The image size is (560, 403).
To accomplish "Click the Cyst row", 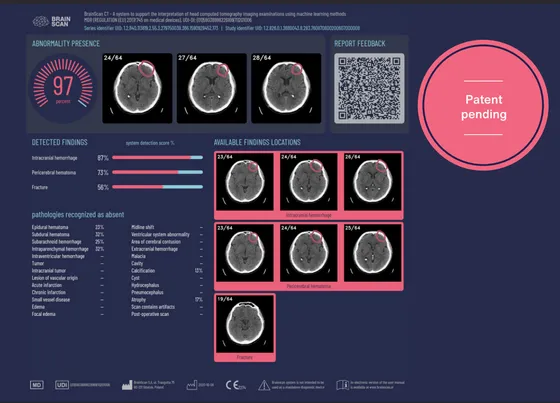I will (167, 278).
